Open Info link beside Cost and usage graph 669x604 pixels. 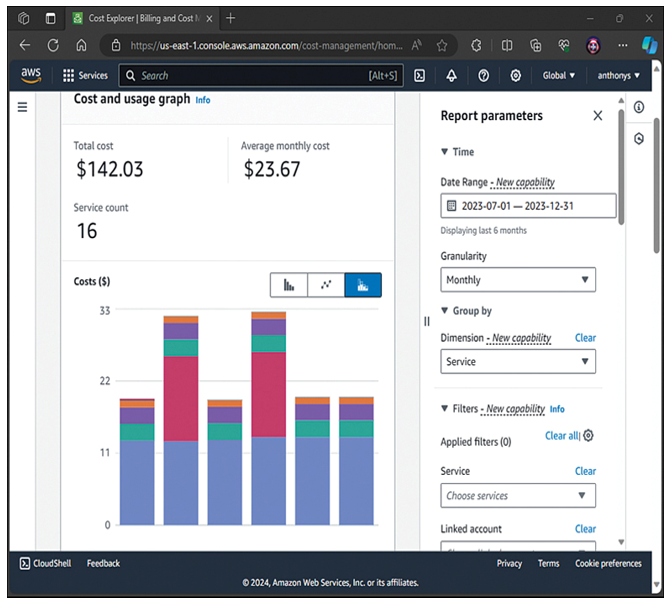pos(203,100)
